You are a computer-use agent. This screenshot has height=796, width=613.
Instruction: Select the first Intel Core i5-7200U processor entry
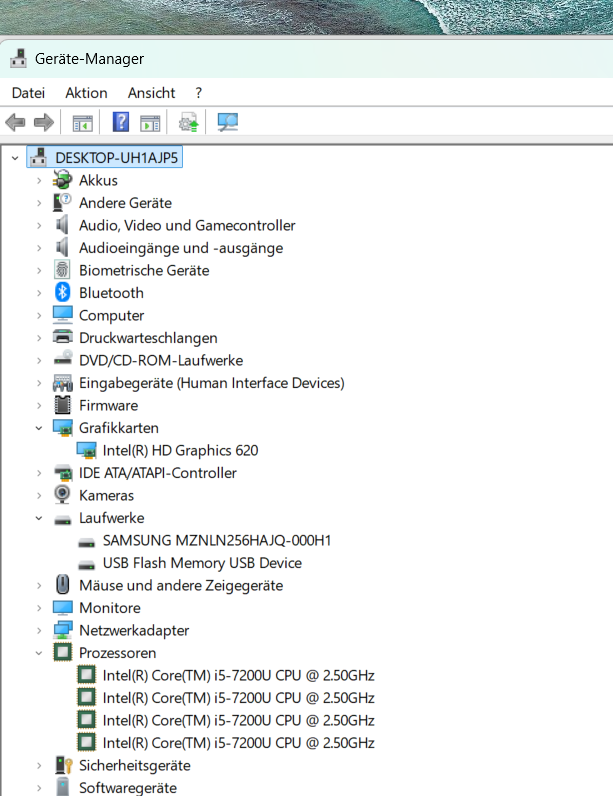coord(239,675)
